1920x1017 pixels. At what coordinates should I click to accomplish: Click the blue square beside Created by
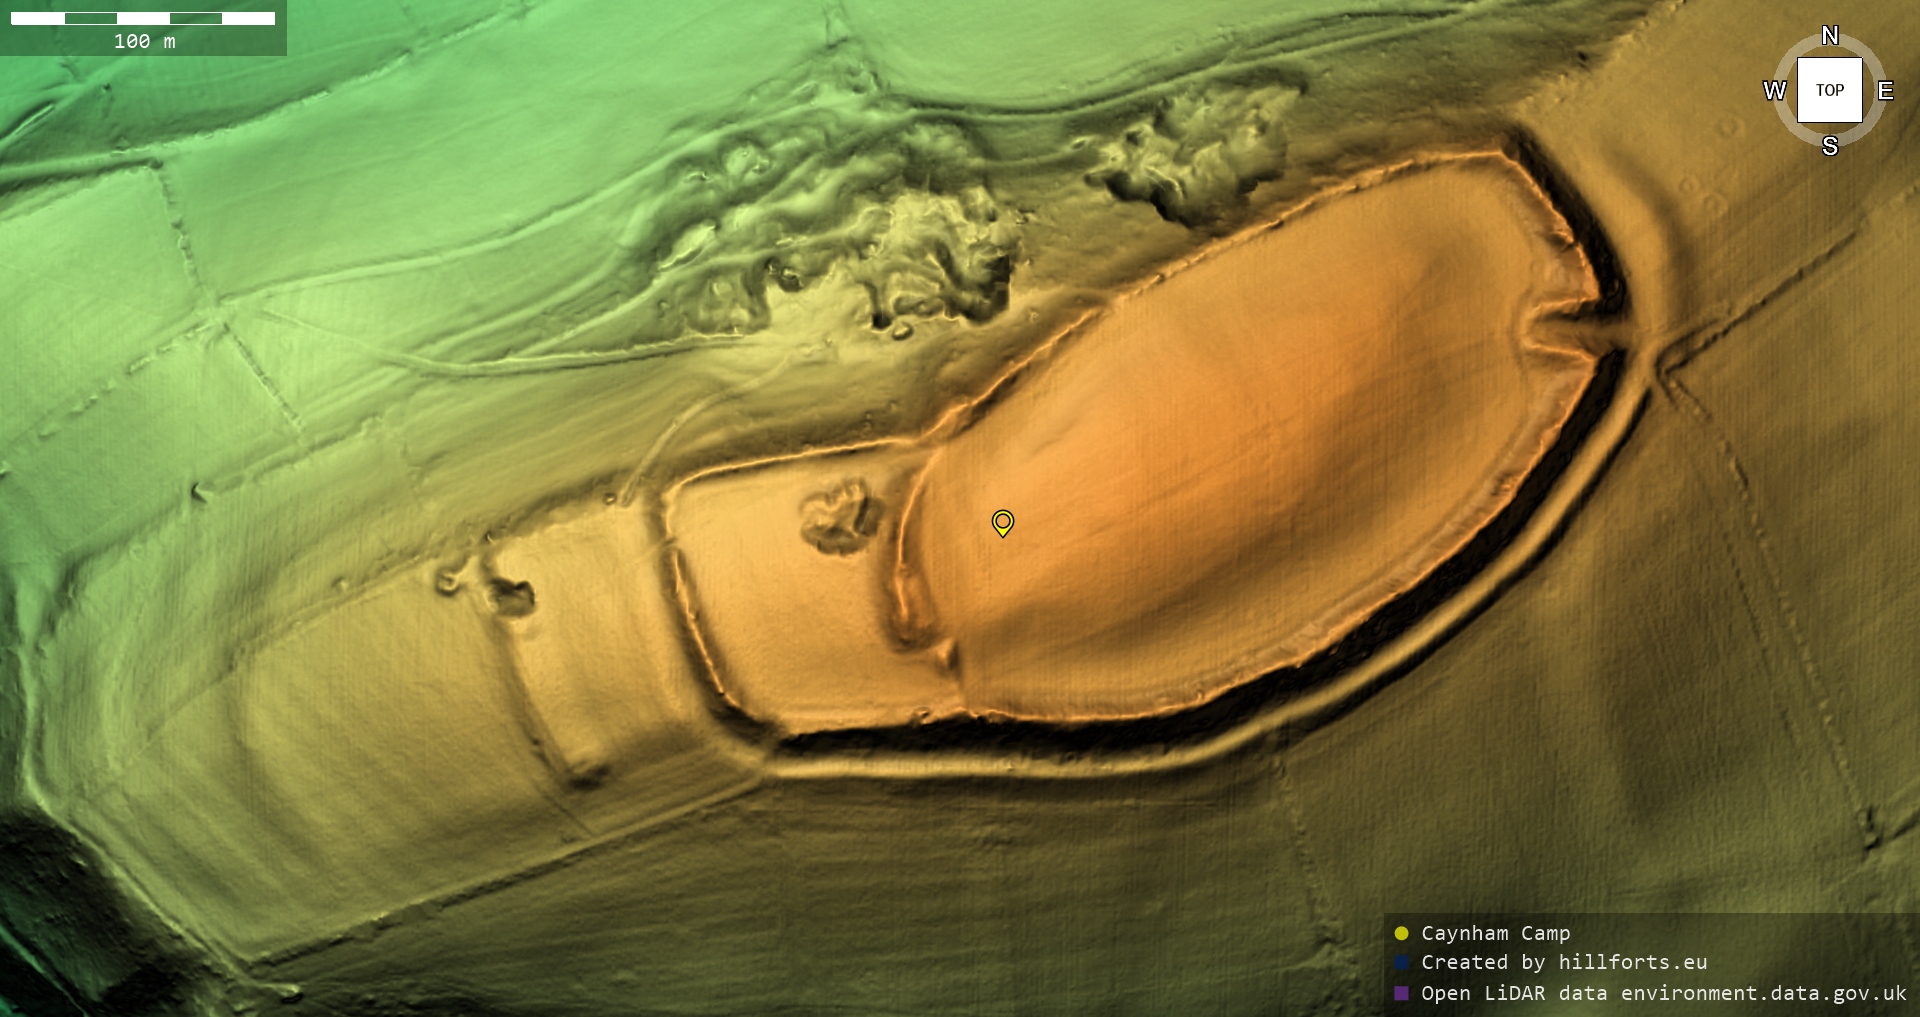[1401, 963]
